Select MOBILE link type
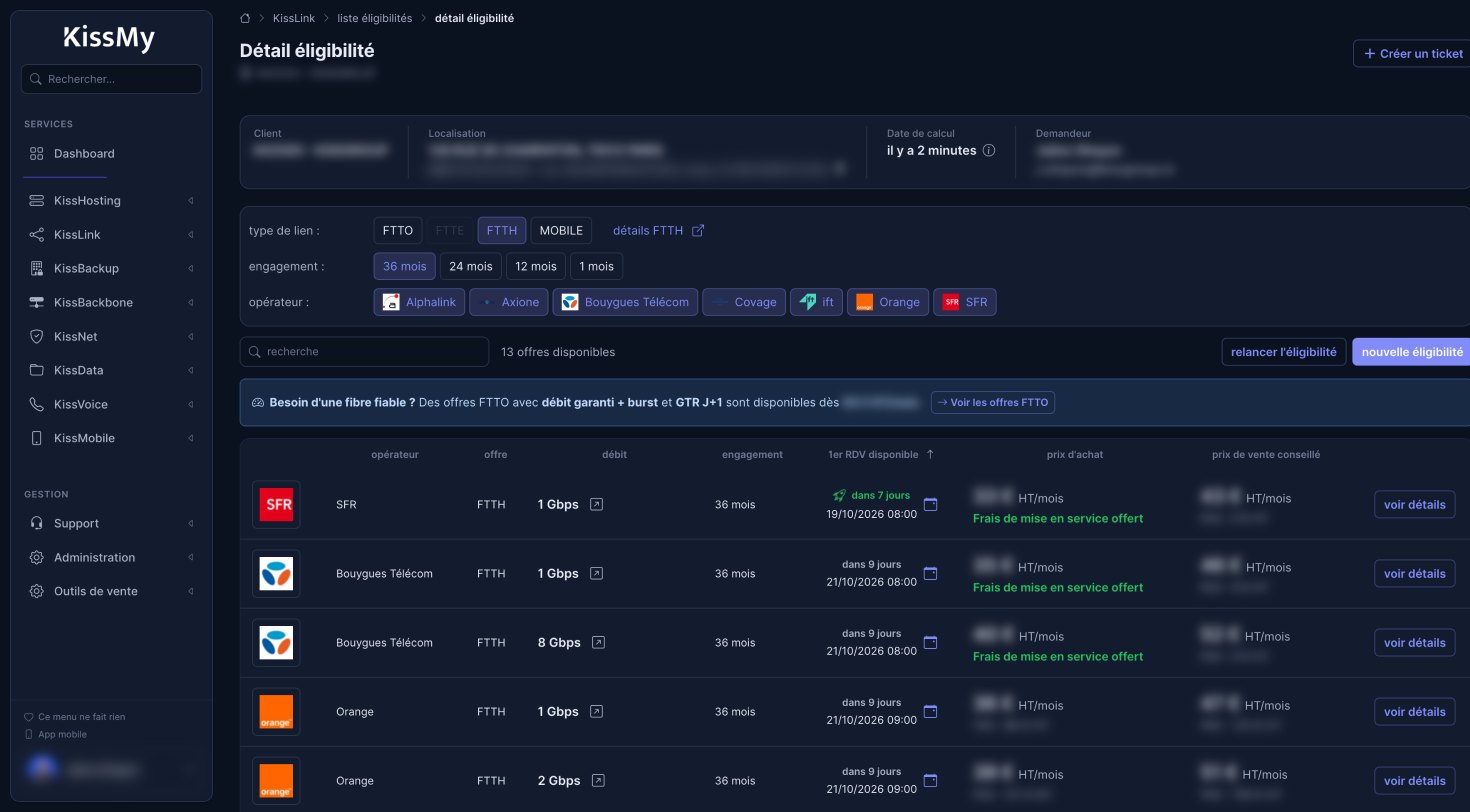 [x=561, y=231]
